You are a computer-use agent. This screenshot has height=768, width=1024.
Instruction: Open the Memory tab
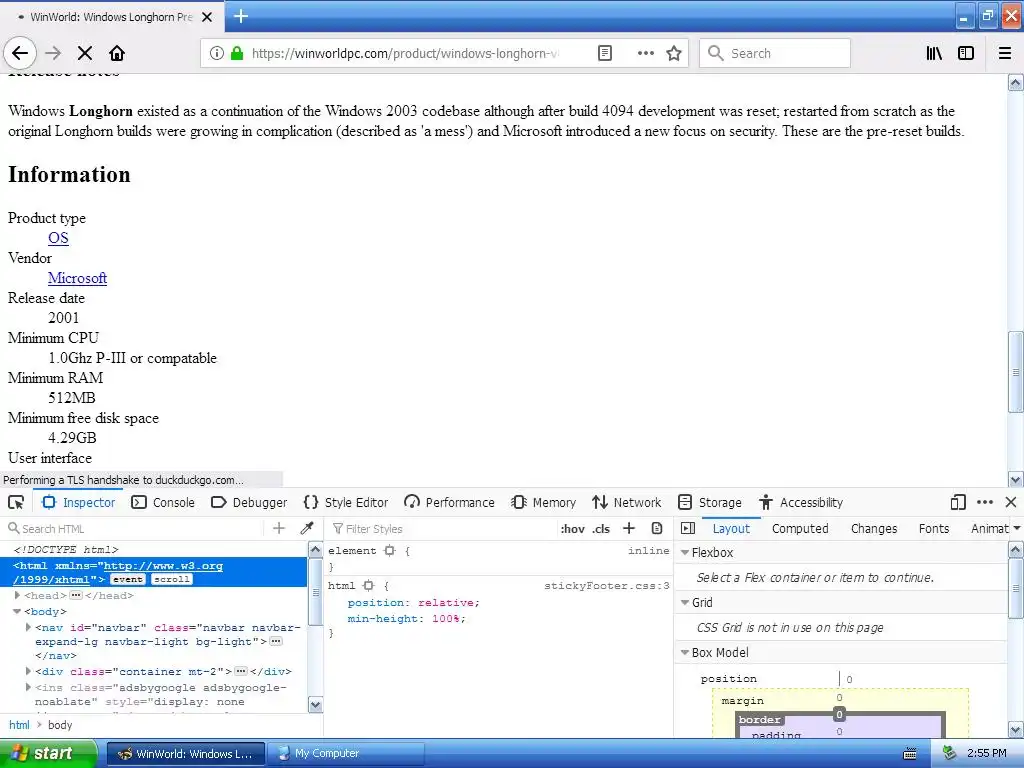543,502
